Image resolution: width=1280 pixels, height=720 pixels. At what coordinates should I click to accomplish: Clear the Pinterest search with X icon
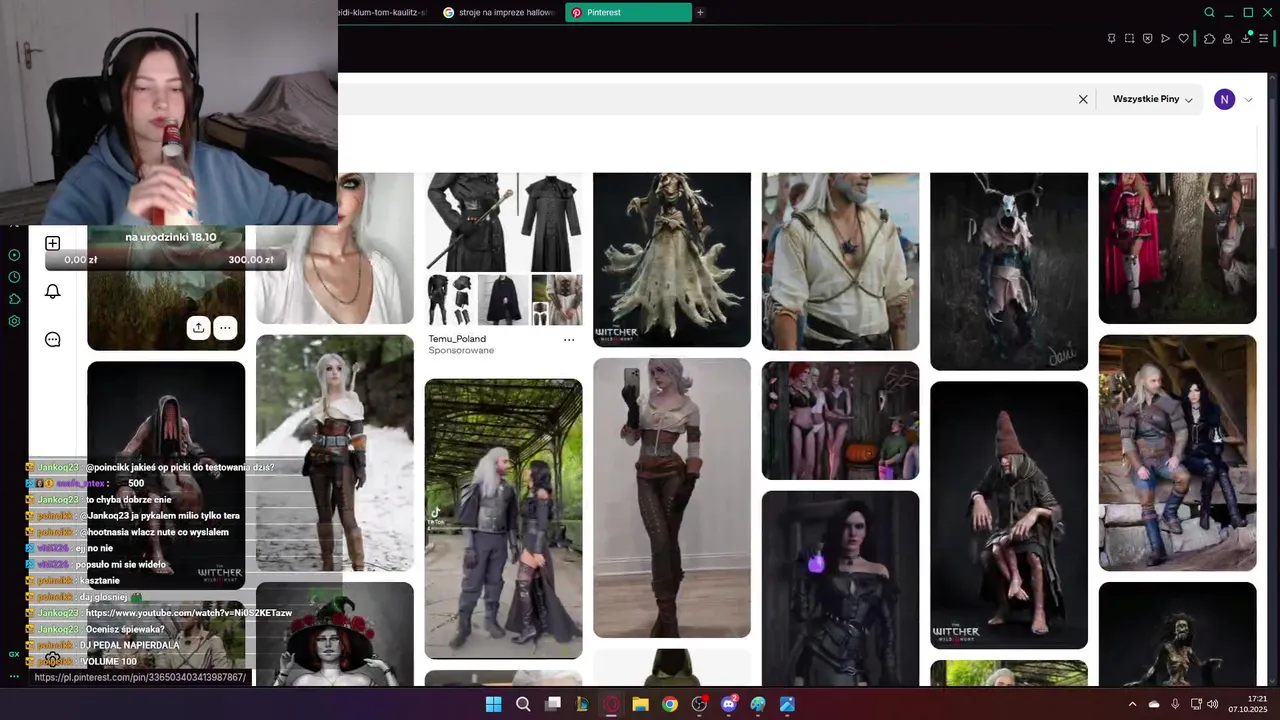(x=1083, y=99)
